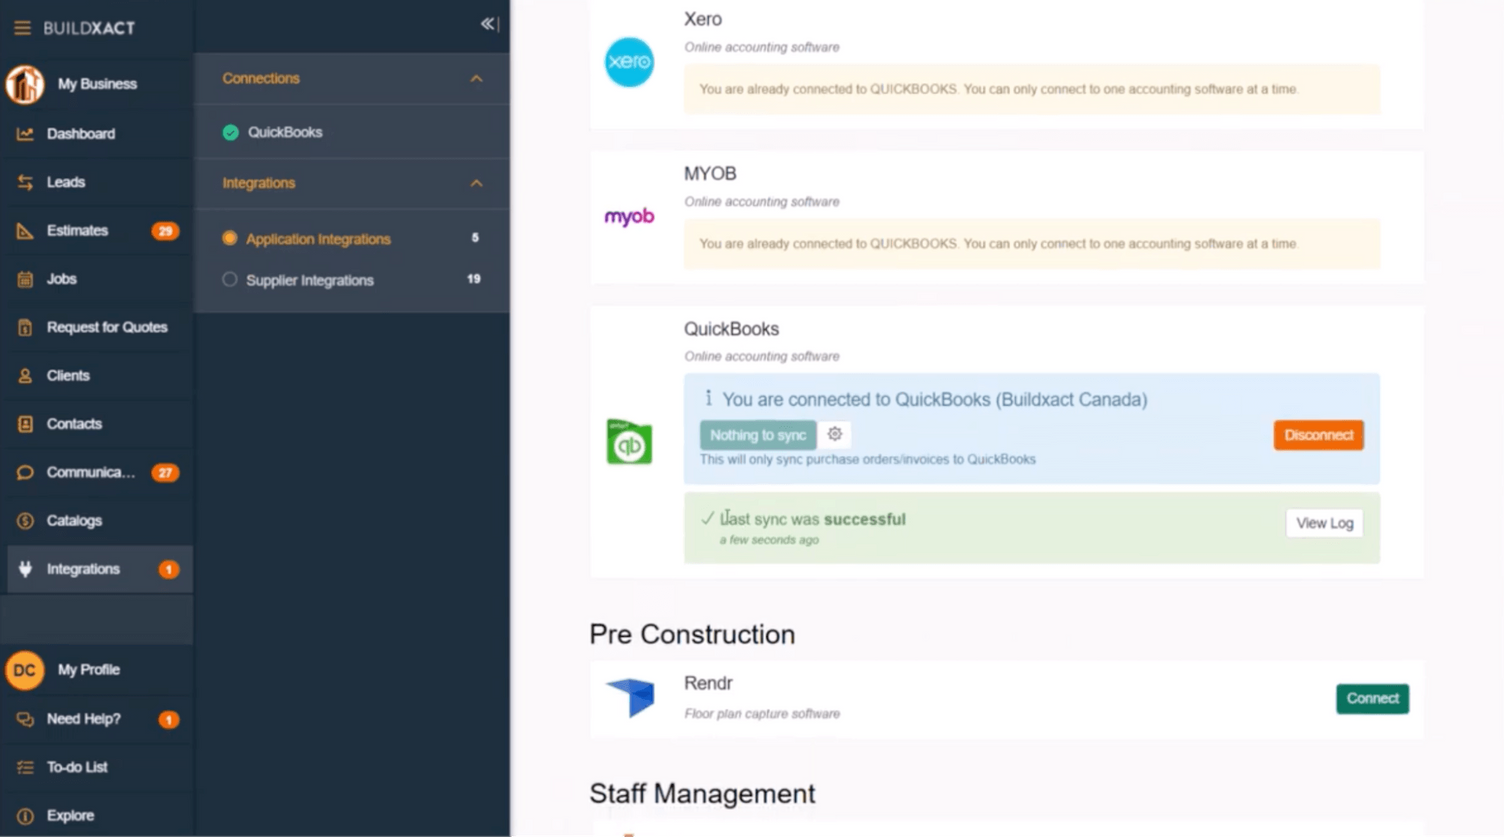Click MYOB already-connected warning message
1504x837 pixels.
1032,244
